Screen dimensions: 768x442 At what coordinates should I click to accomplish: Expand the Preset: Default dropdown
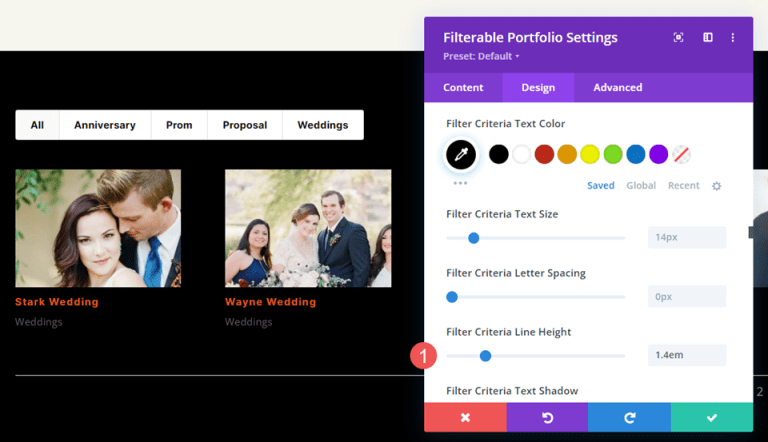481,56
